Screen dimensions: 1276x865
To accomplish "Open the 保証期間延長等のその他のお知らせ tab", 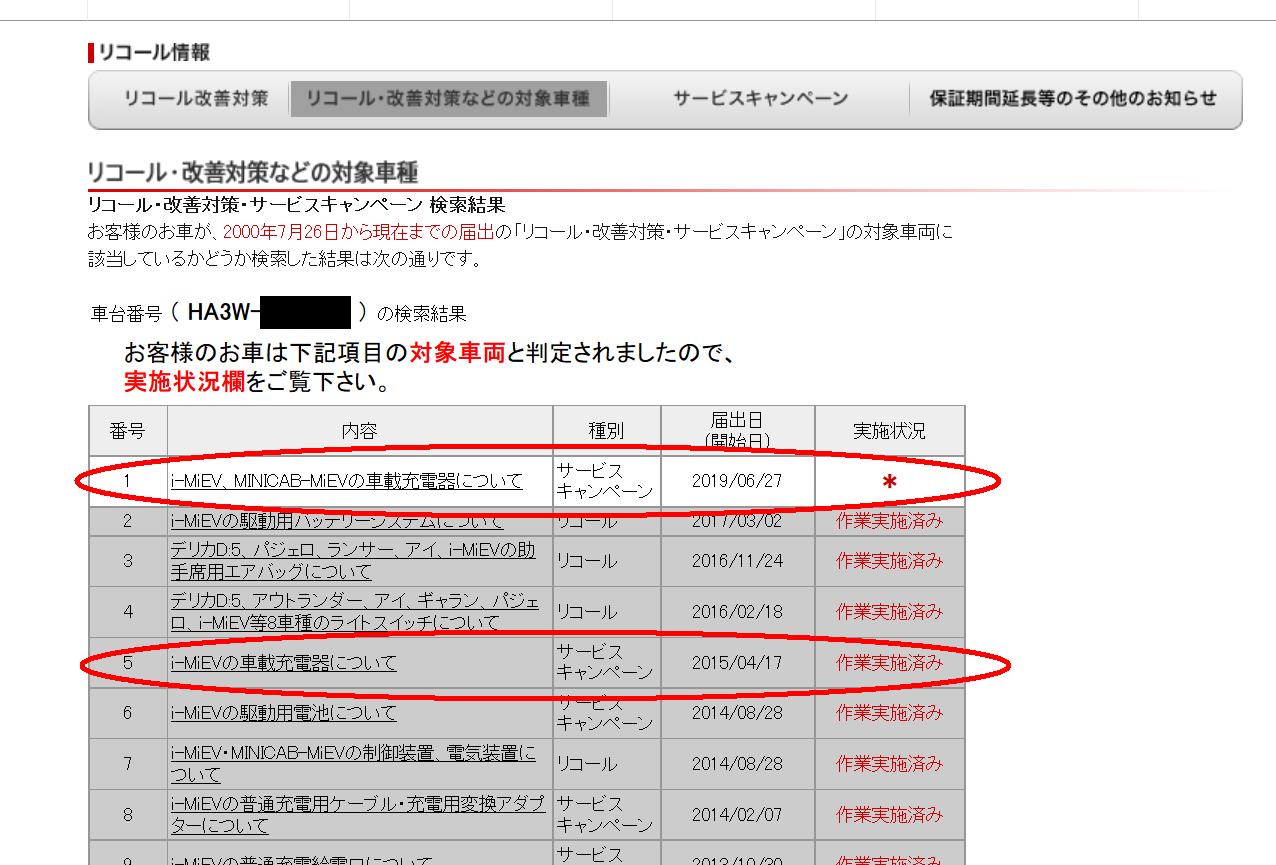I will point(1073,99).
